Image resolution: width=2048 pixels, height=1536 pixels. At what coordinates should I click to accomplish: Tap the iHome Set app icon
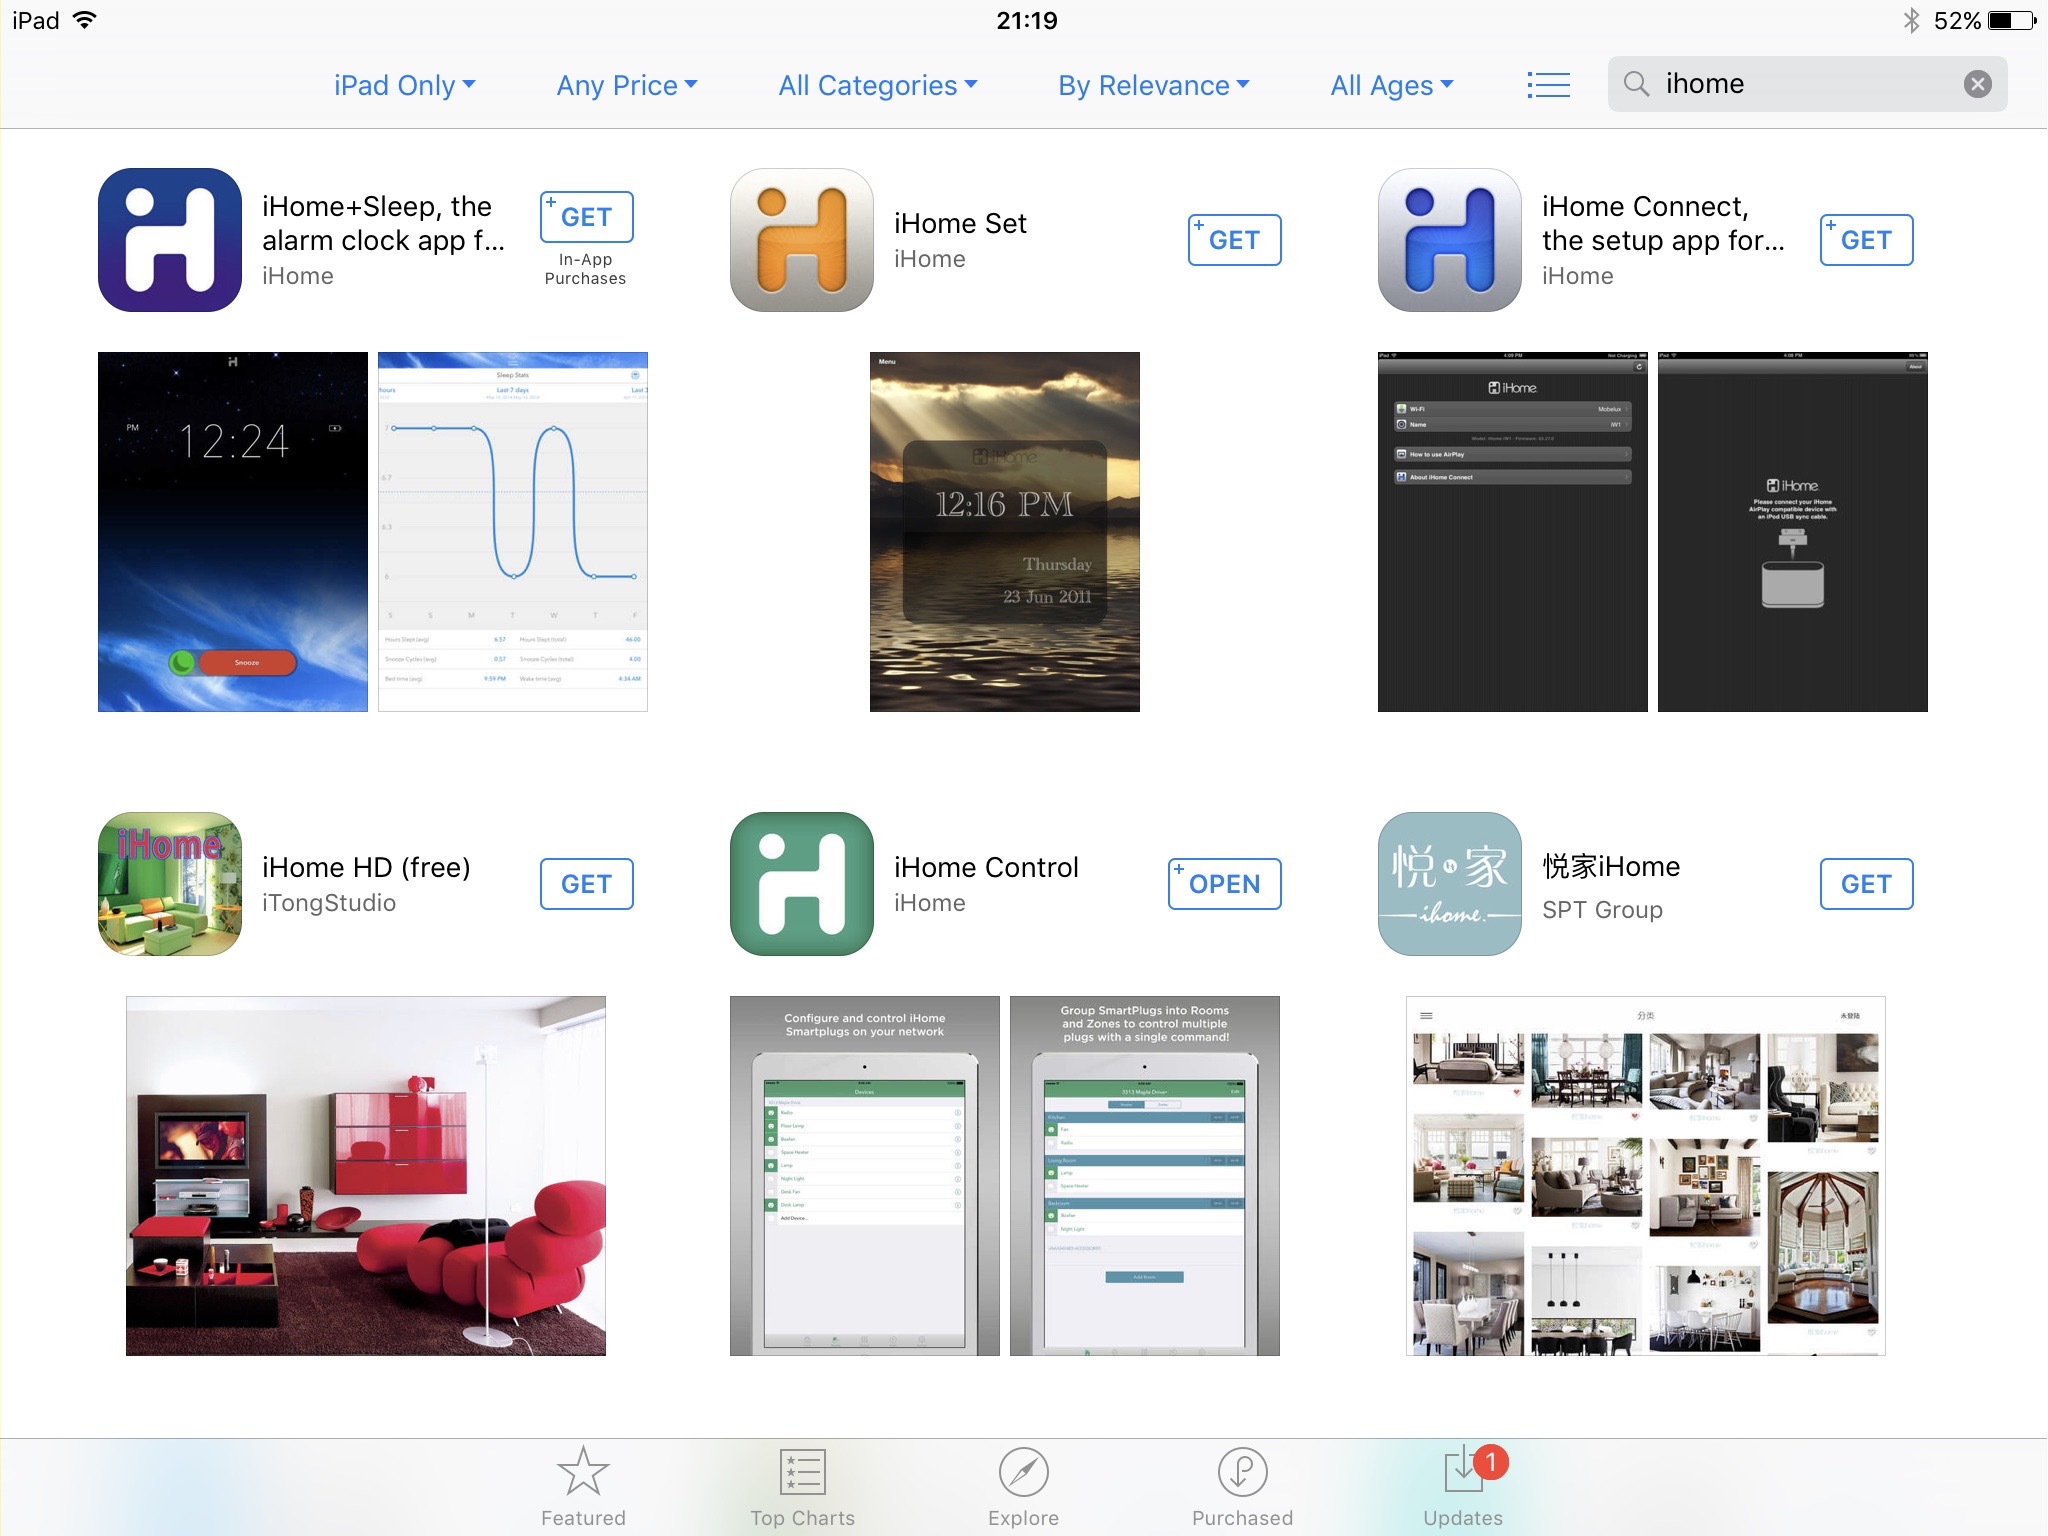(801, 239)
